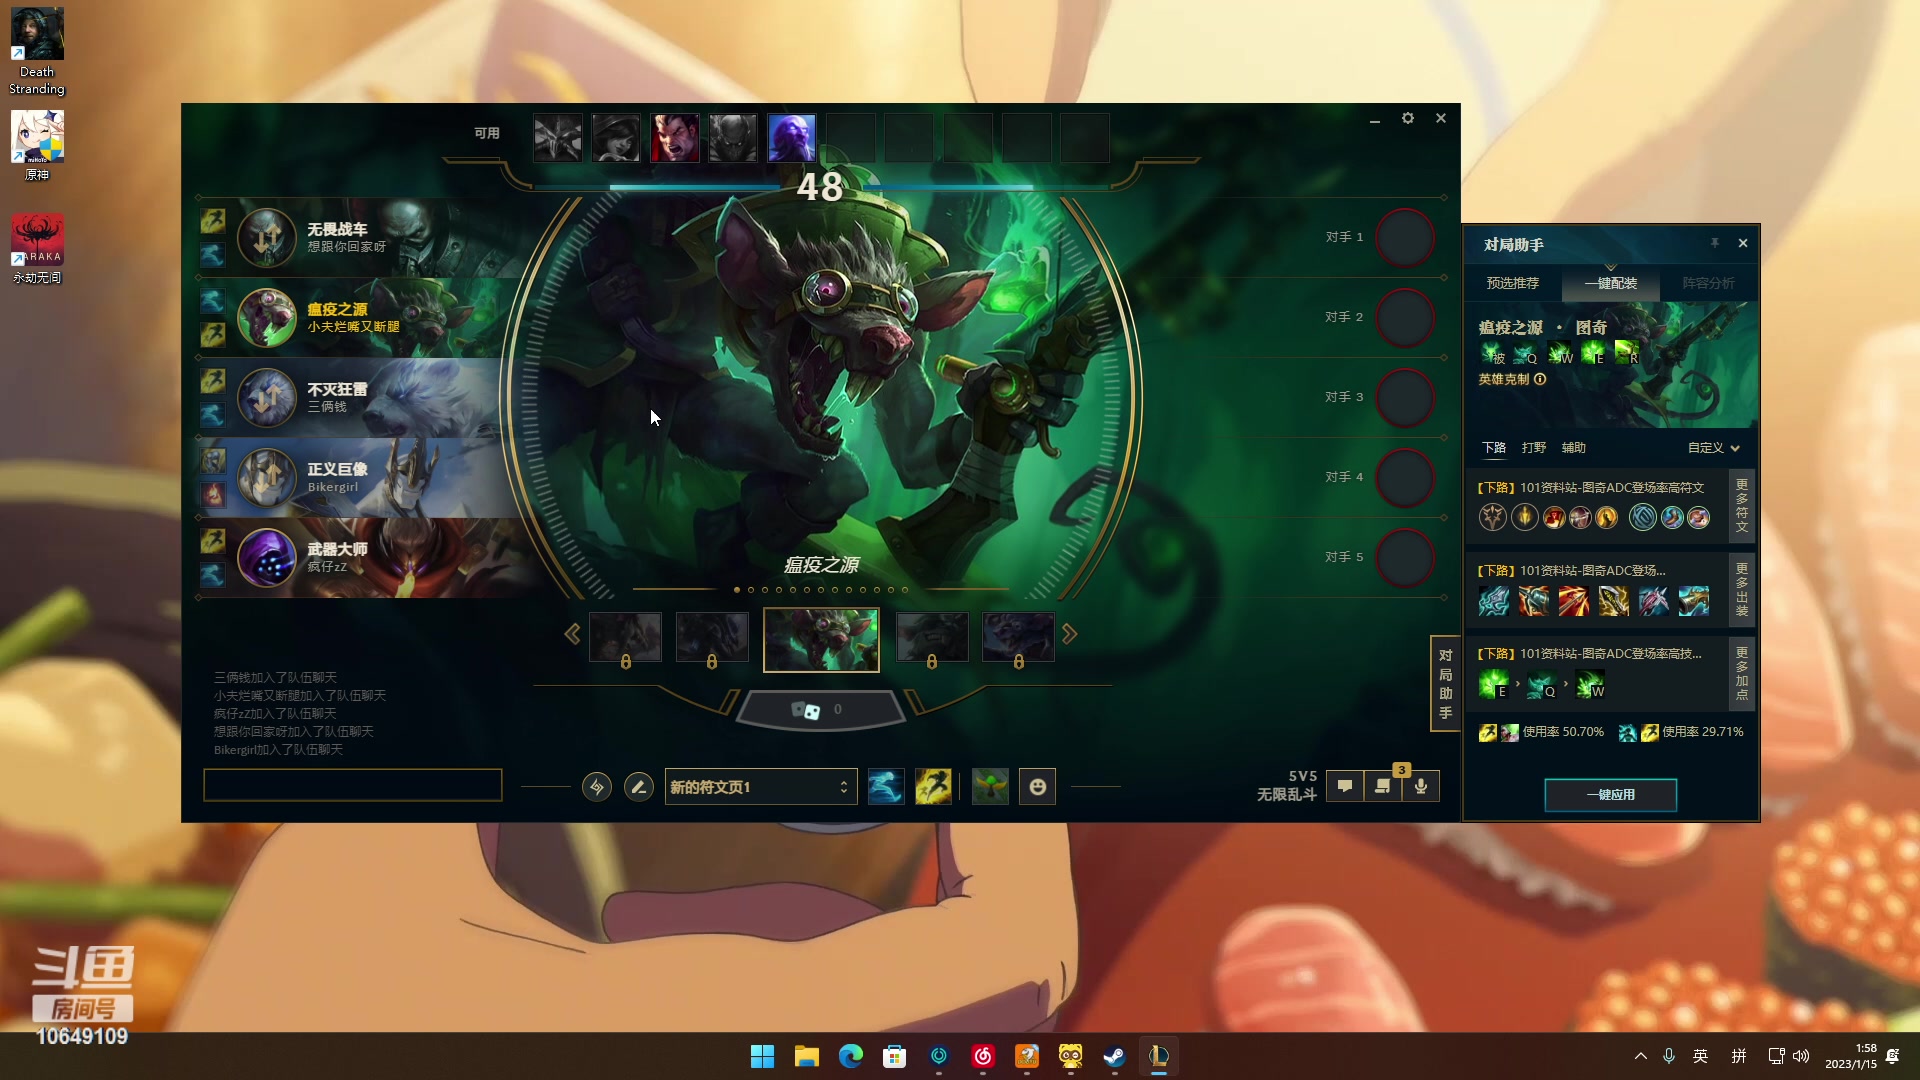Open the missions icon with badge 3

(x=1383, y=786)
